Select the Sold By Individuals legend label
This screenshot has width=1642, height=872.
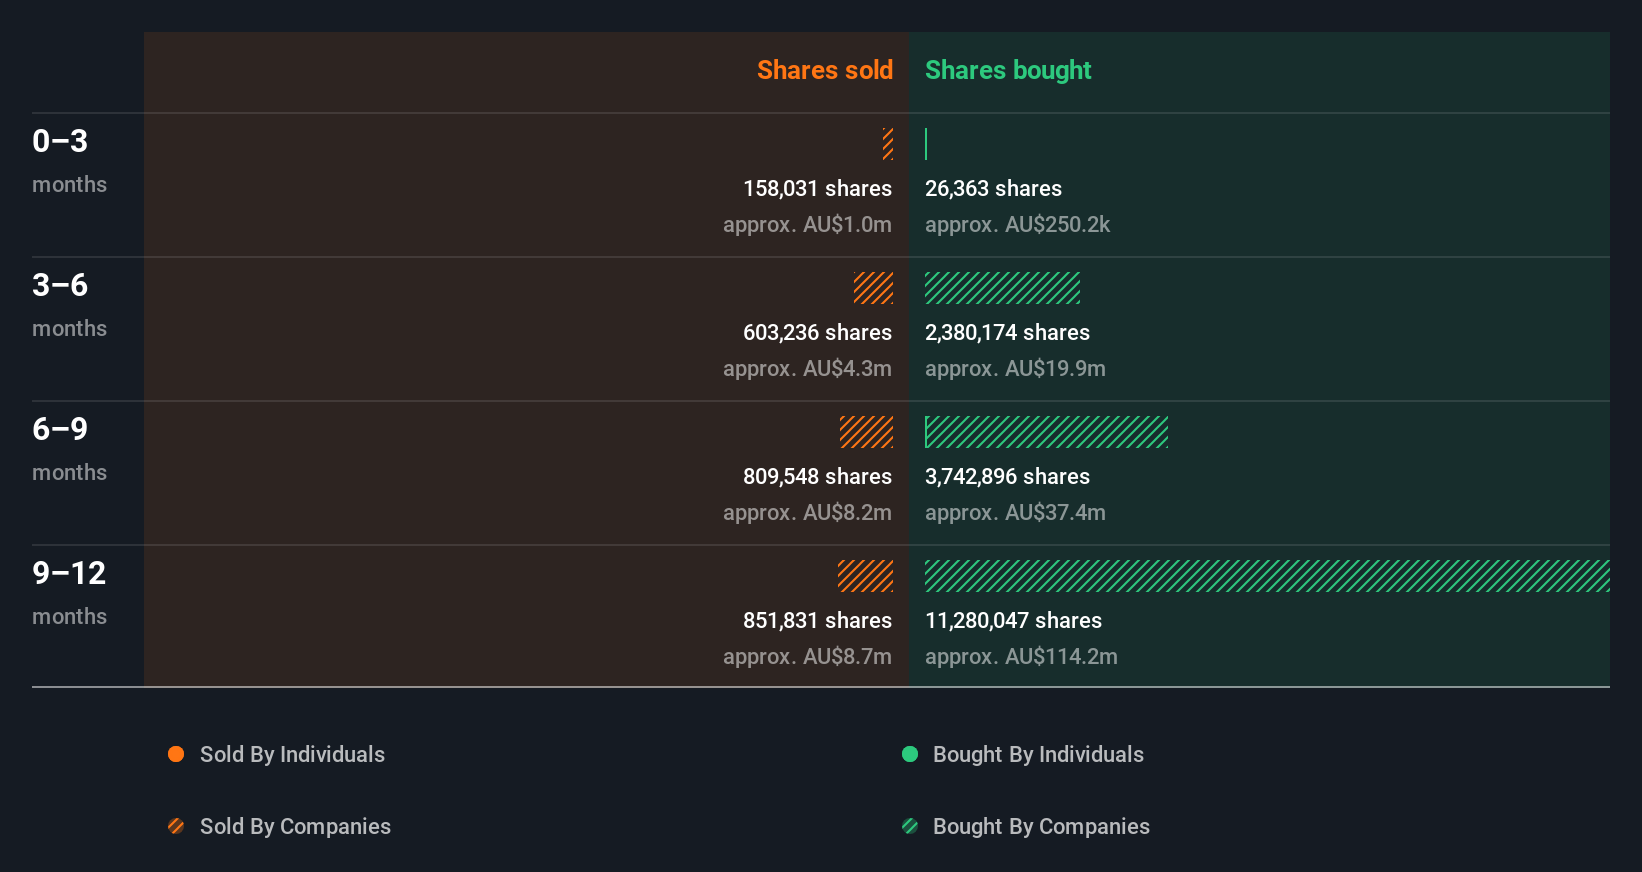tap(292, 754)
